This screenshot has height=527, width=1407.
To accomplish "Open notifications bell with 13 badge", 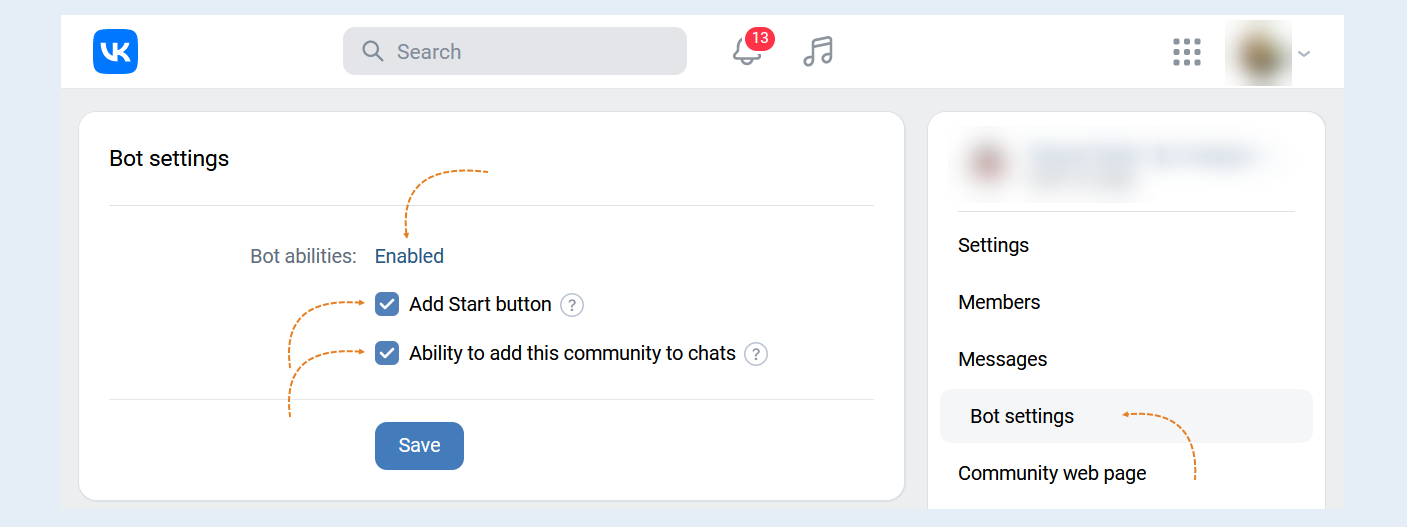I will point(748,51).
